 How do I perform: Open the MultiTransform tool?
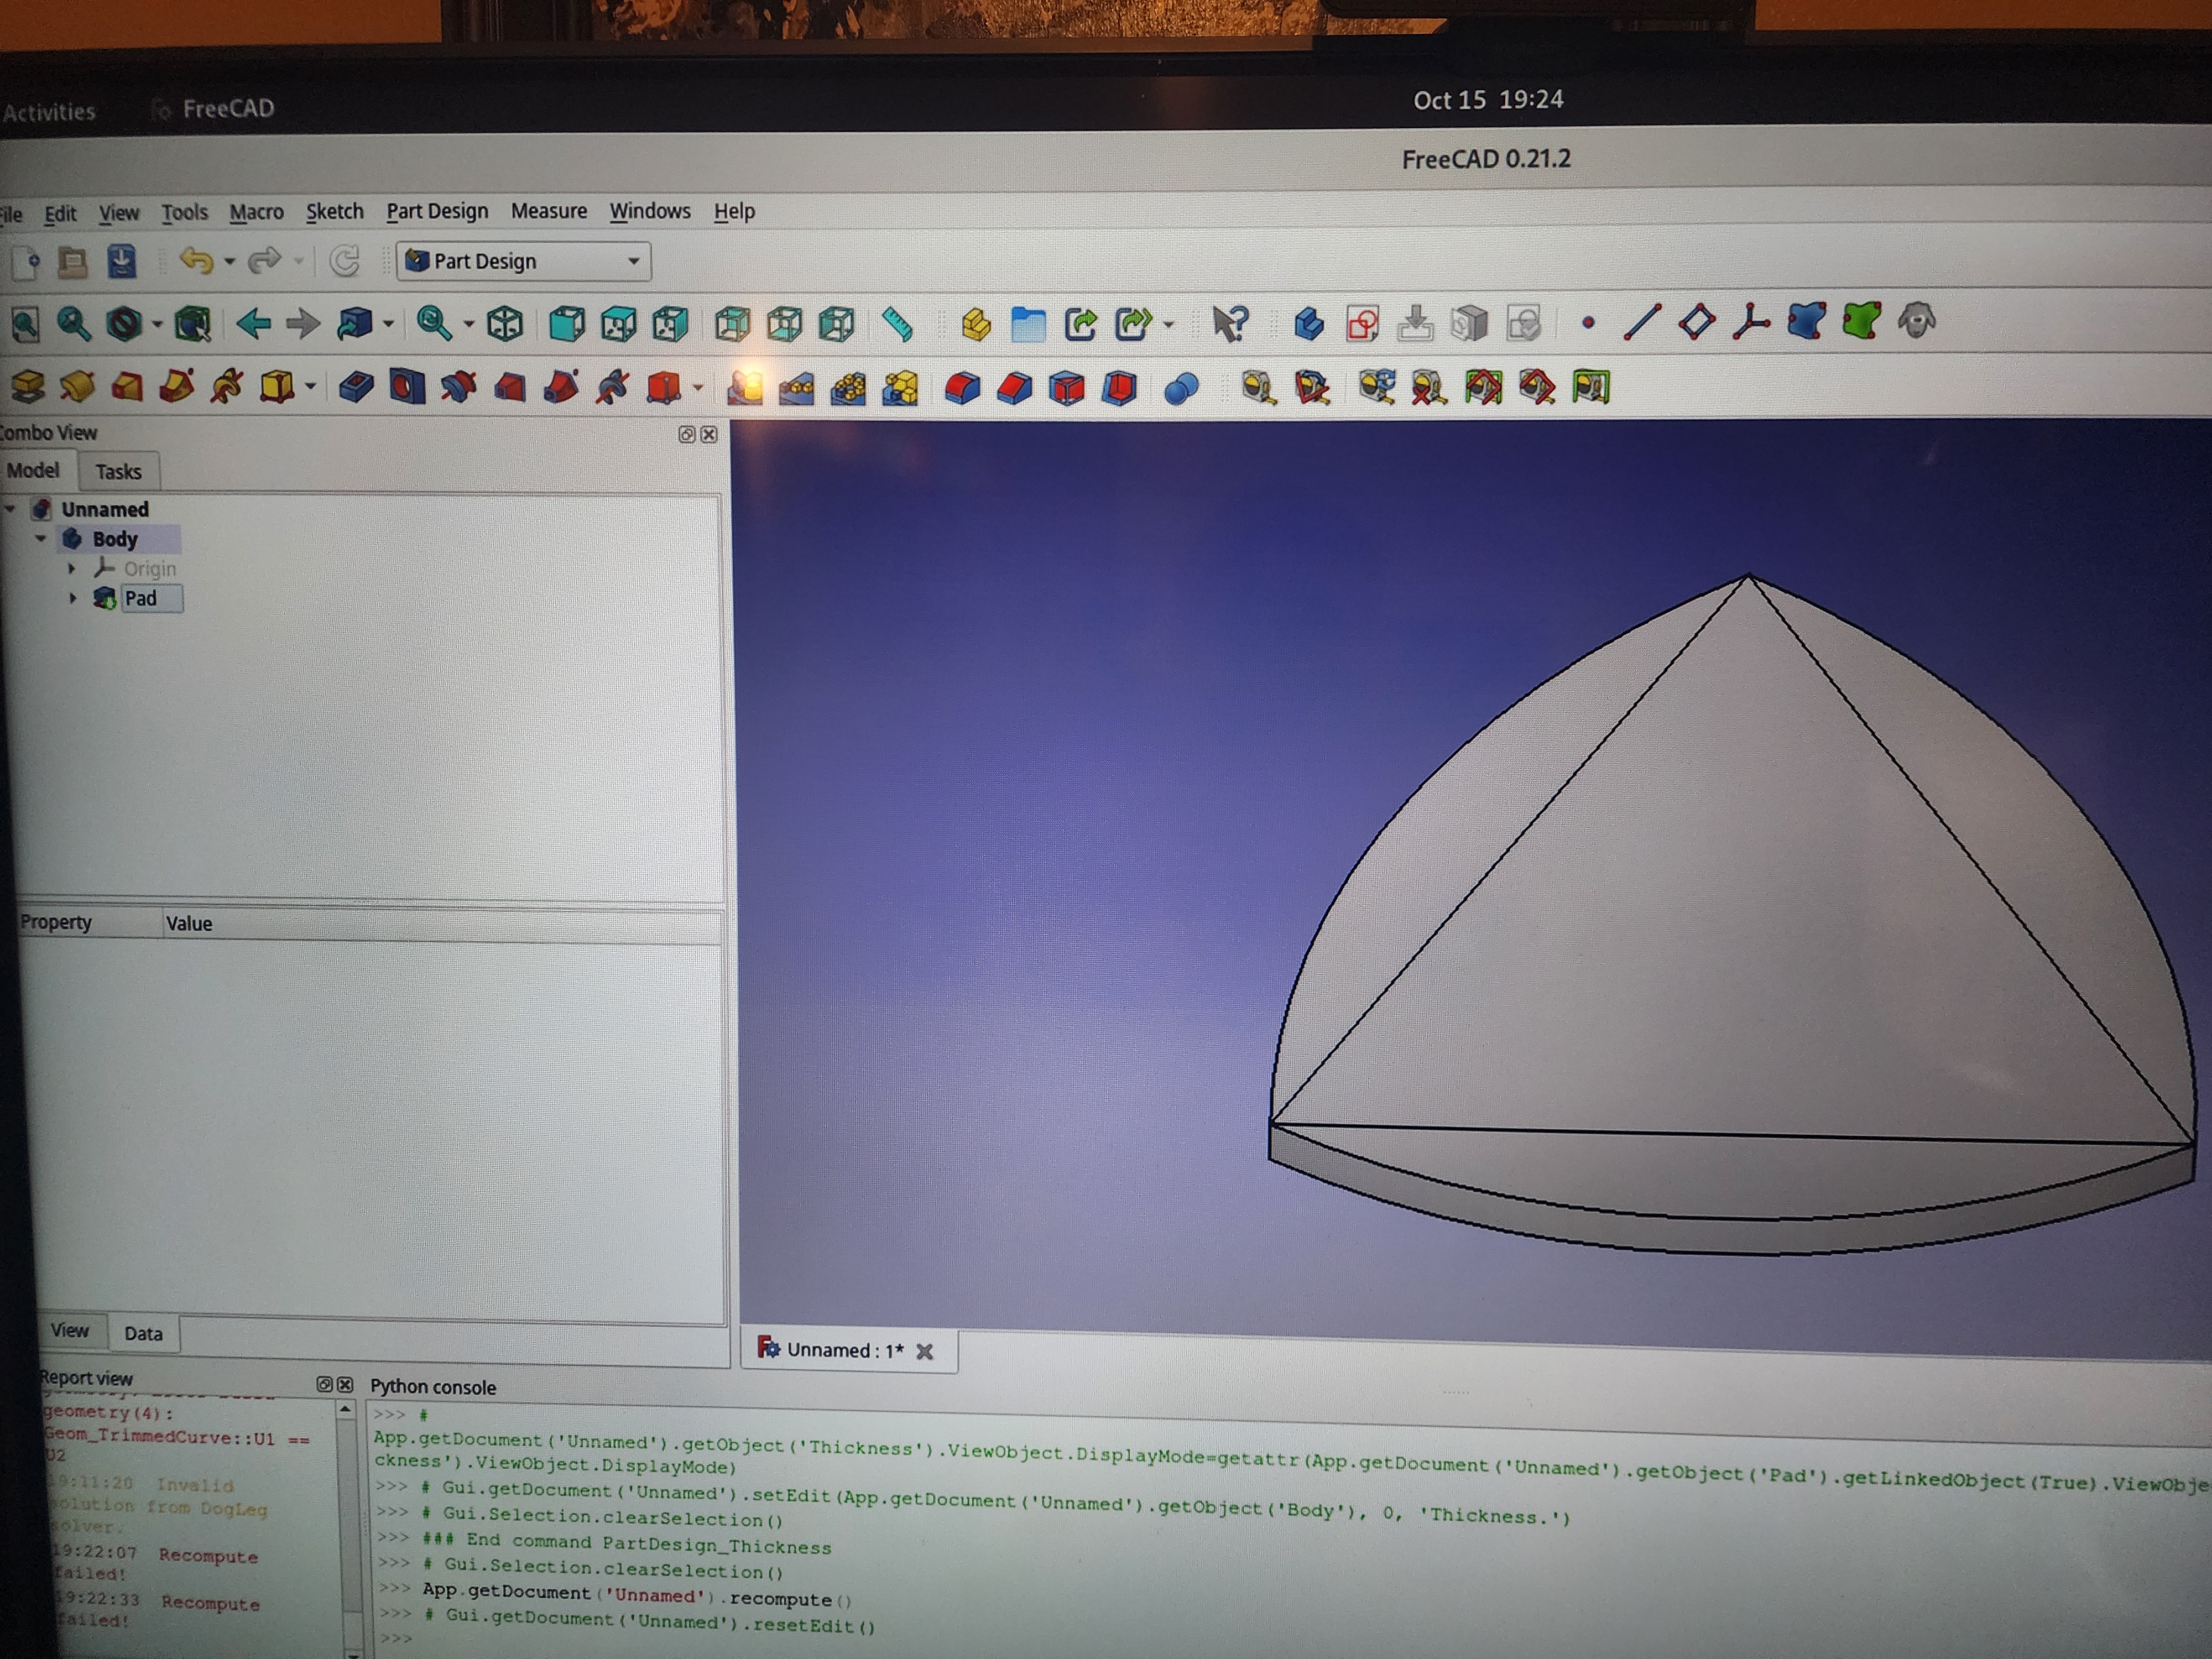pyautogui.click(x=900, y=388)
